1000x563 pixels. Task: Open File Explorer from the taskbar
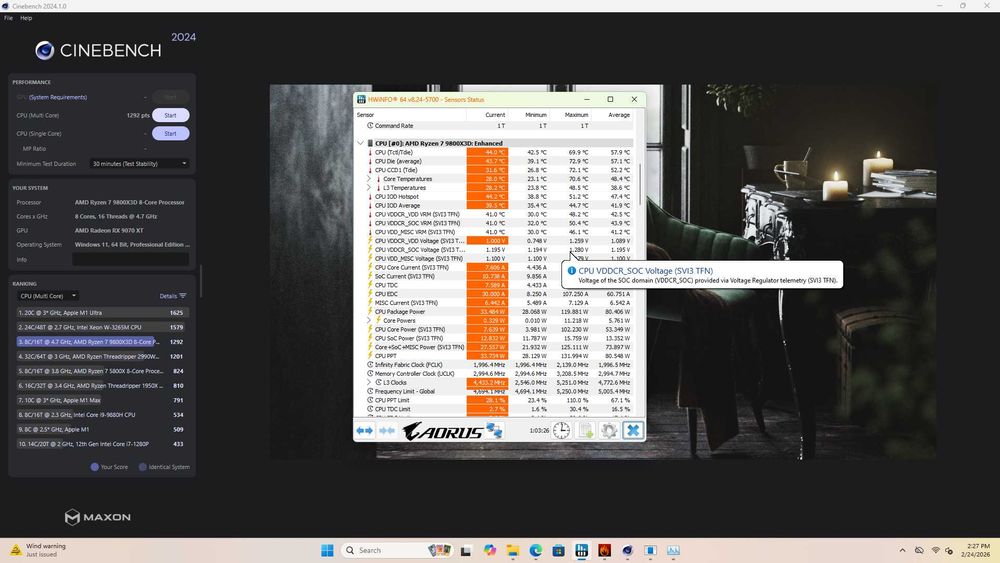513,550
